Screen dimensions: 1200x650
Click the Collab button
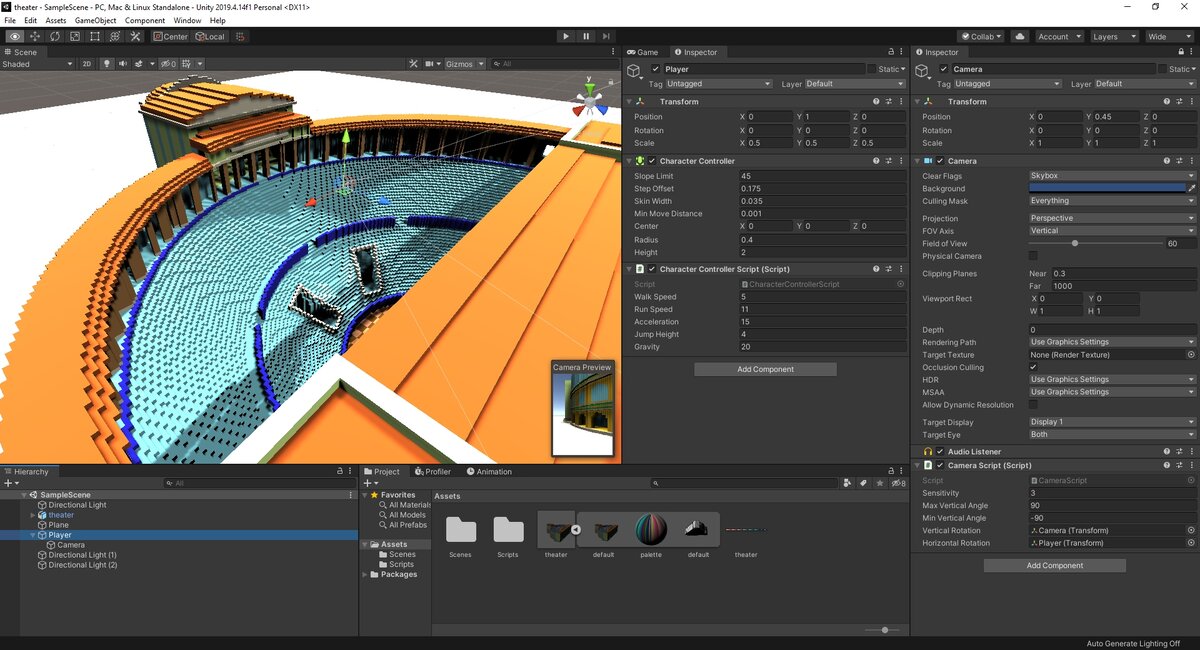981,36
